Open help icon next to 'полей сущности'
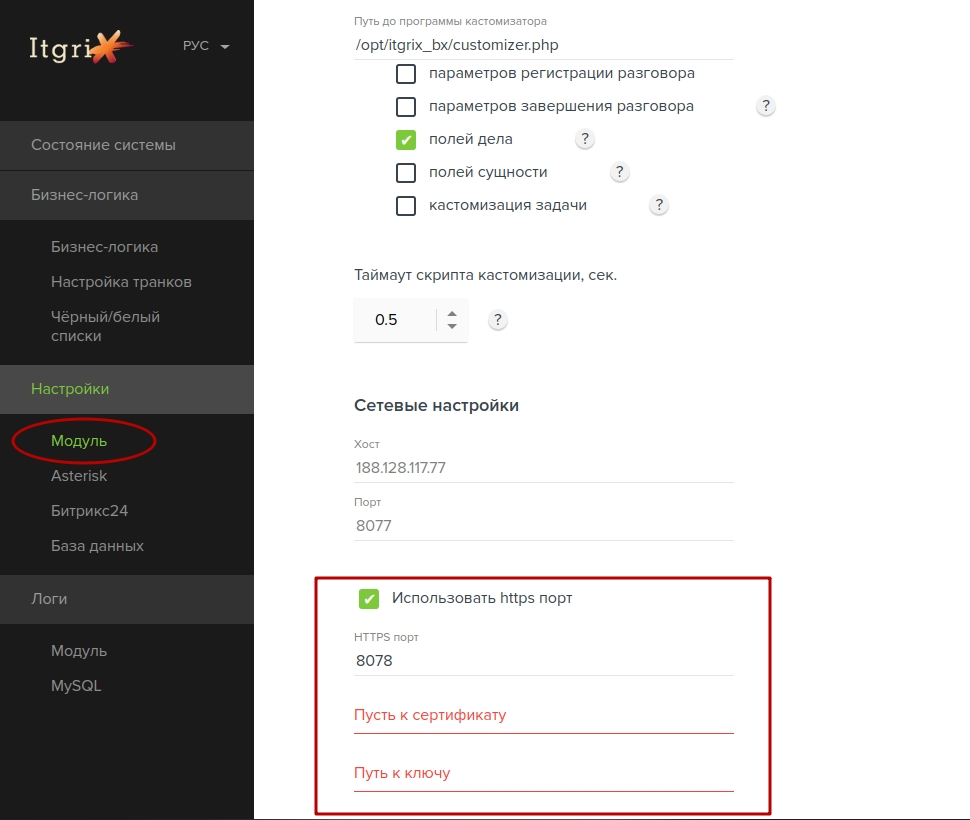 [x=619, y=172]
